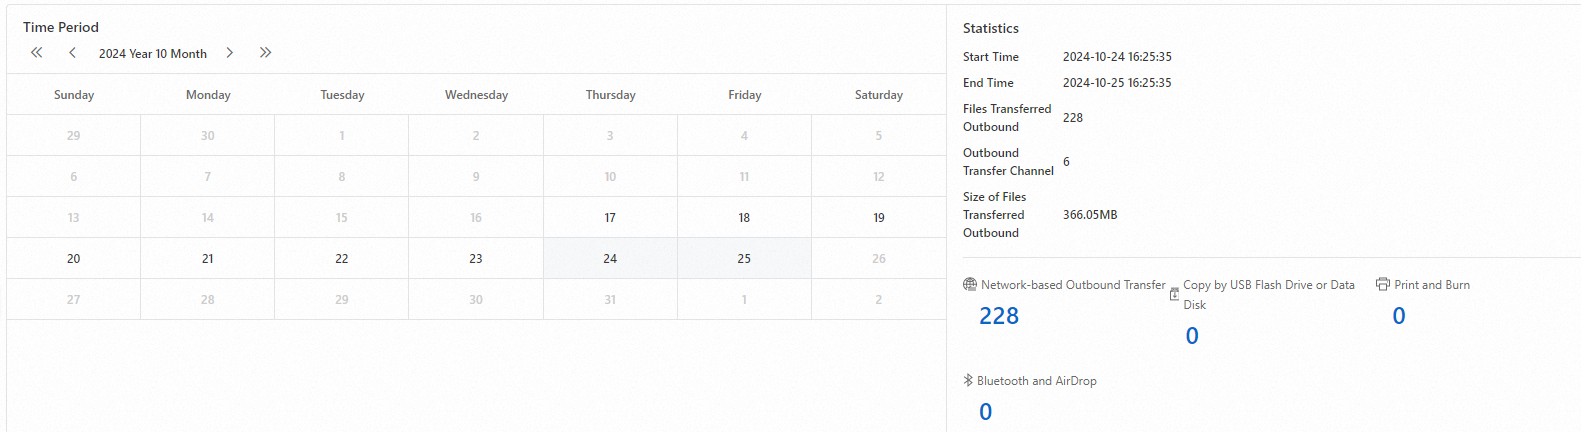Go to previous month arrow
This screenshot has width=1581, height=432.
[72, 53]
